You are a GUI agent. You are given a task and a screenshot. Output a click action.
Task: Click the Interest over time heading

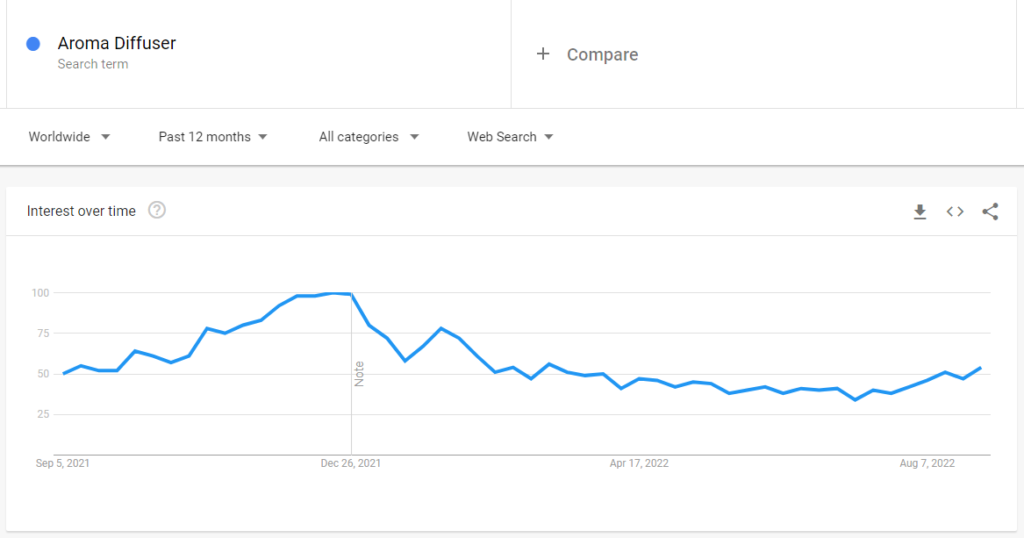(81, 211)
